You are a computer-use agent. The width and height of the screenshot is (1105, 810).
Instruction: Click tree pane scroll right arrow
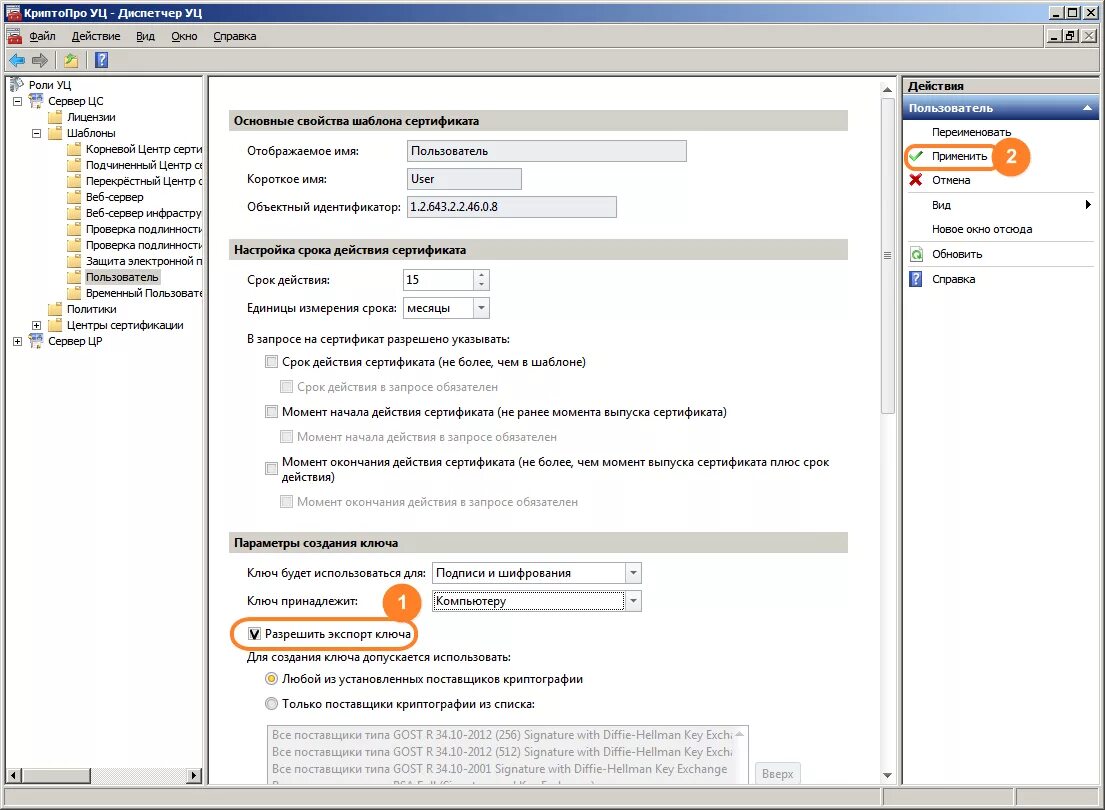[194, 775]
